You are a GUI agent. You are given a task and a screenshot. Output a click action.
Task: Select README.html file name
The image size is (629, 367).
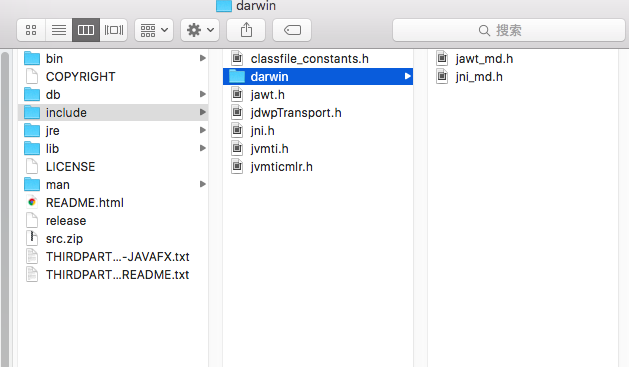pyautogui.click(x=85, y=203)
